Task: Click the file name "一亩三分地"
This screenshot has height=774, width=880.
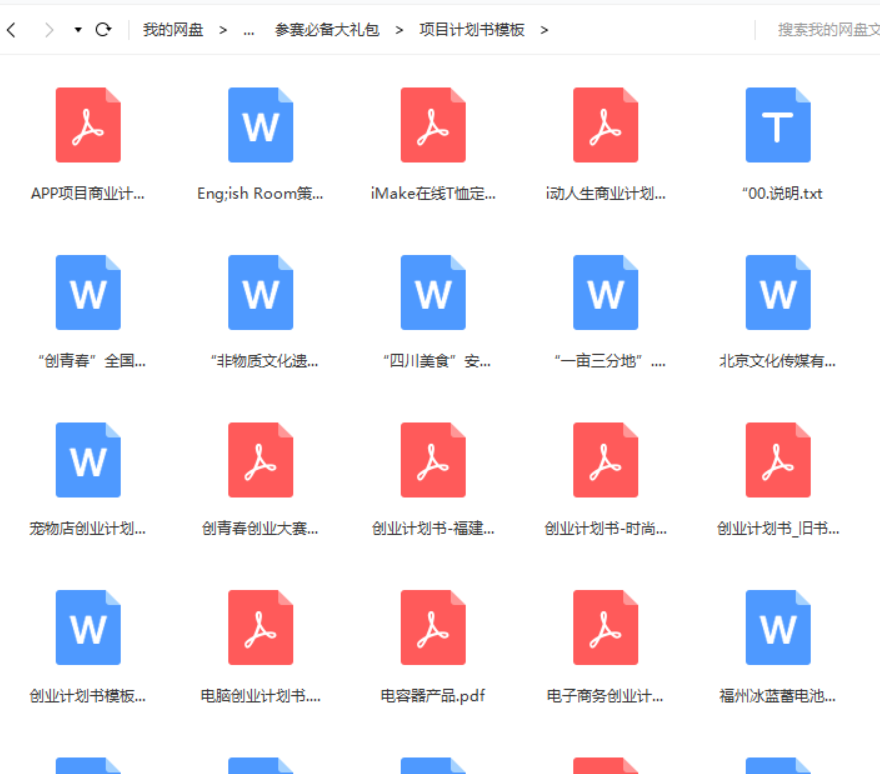Action: (x=609, y=361)
